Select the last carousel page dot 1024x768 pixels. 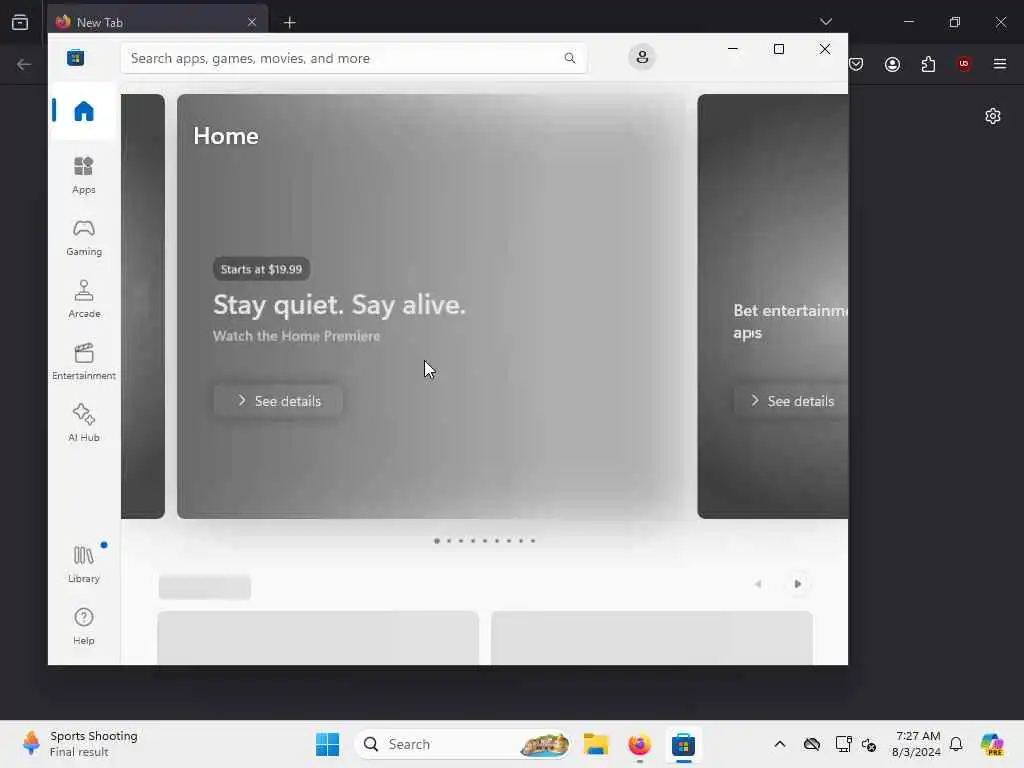tap(533, 541)
